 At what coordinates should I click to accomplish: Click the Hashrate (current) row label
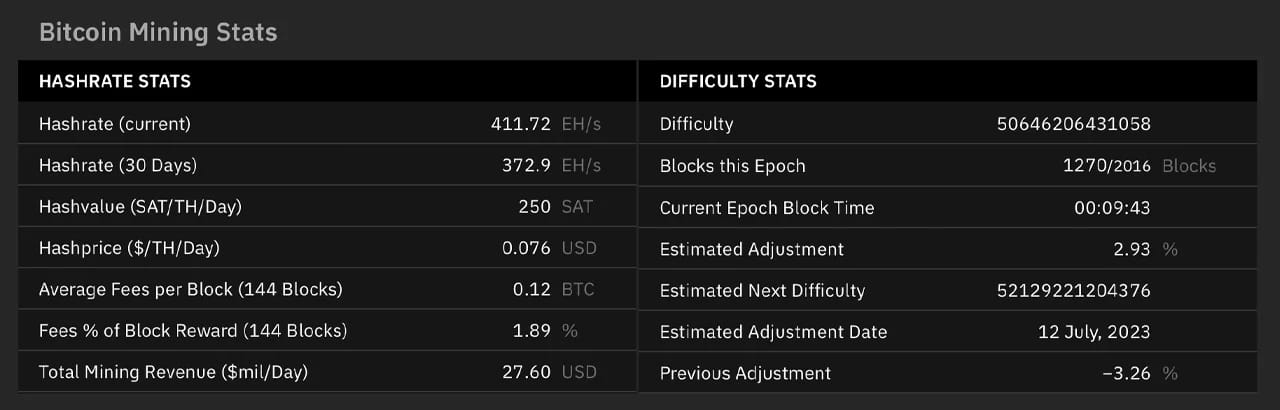pyautogui.click(x=114, y=124)
